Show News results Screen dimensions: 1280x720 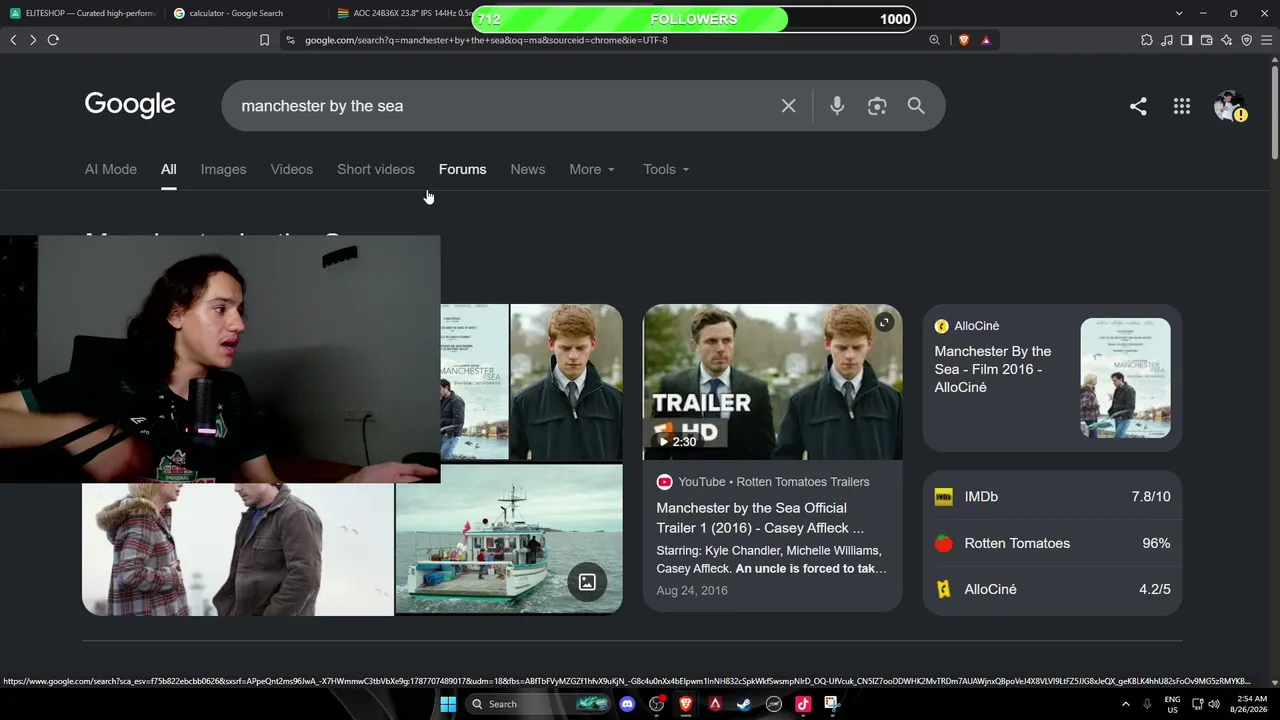click(528, 169)
